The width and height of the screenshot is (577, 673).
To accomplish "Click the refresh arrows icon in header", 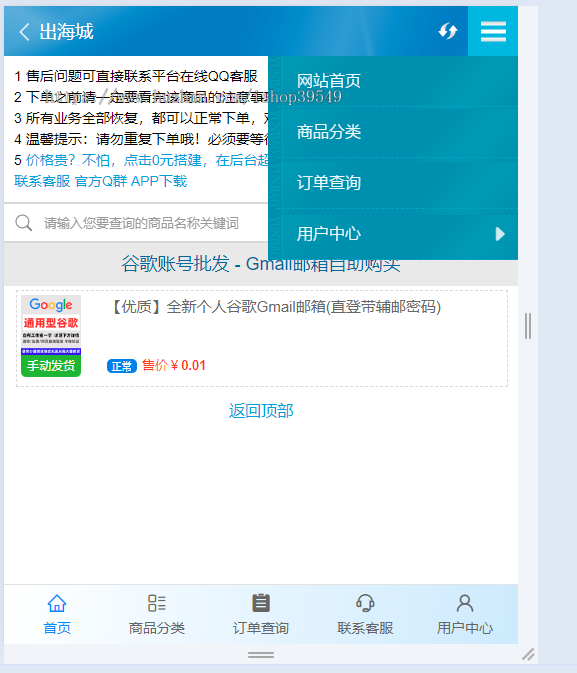I will pos(447,31).
